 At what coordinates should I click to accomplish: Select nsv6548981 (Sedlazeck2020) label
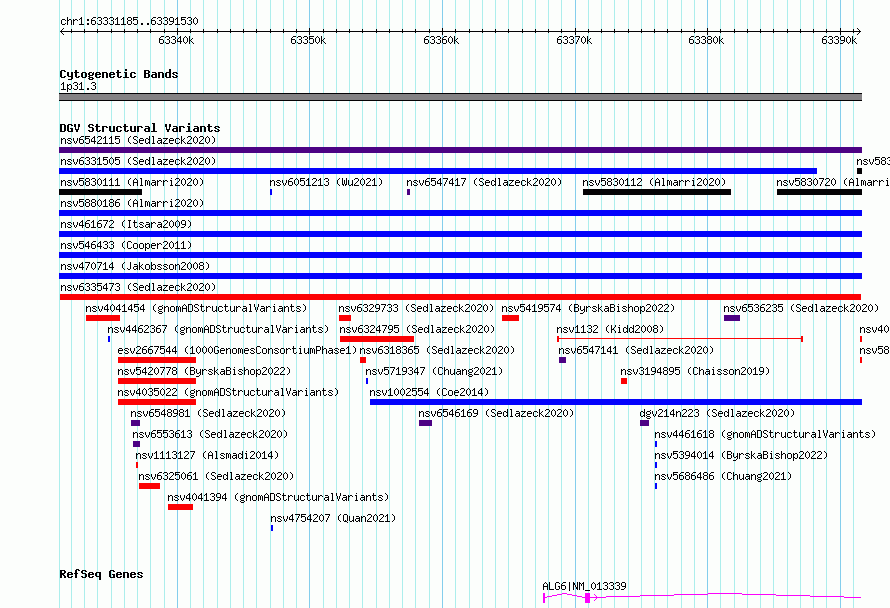click(208, 413)
